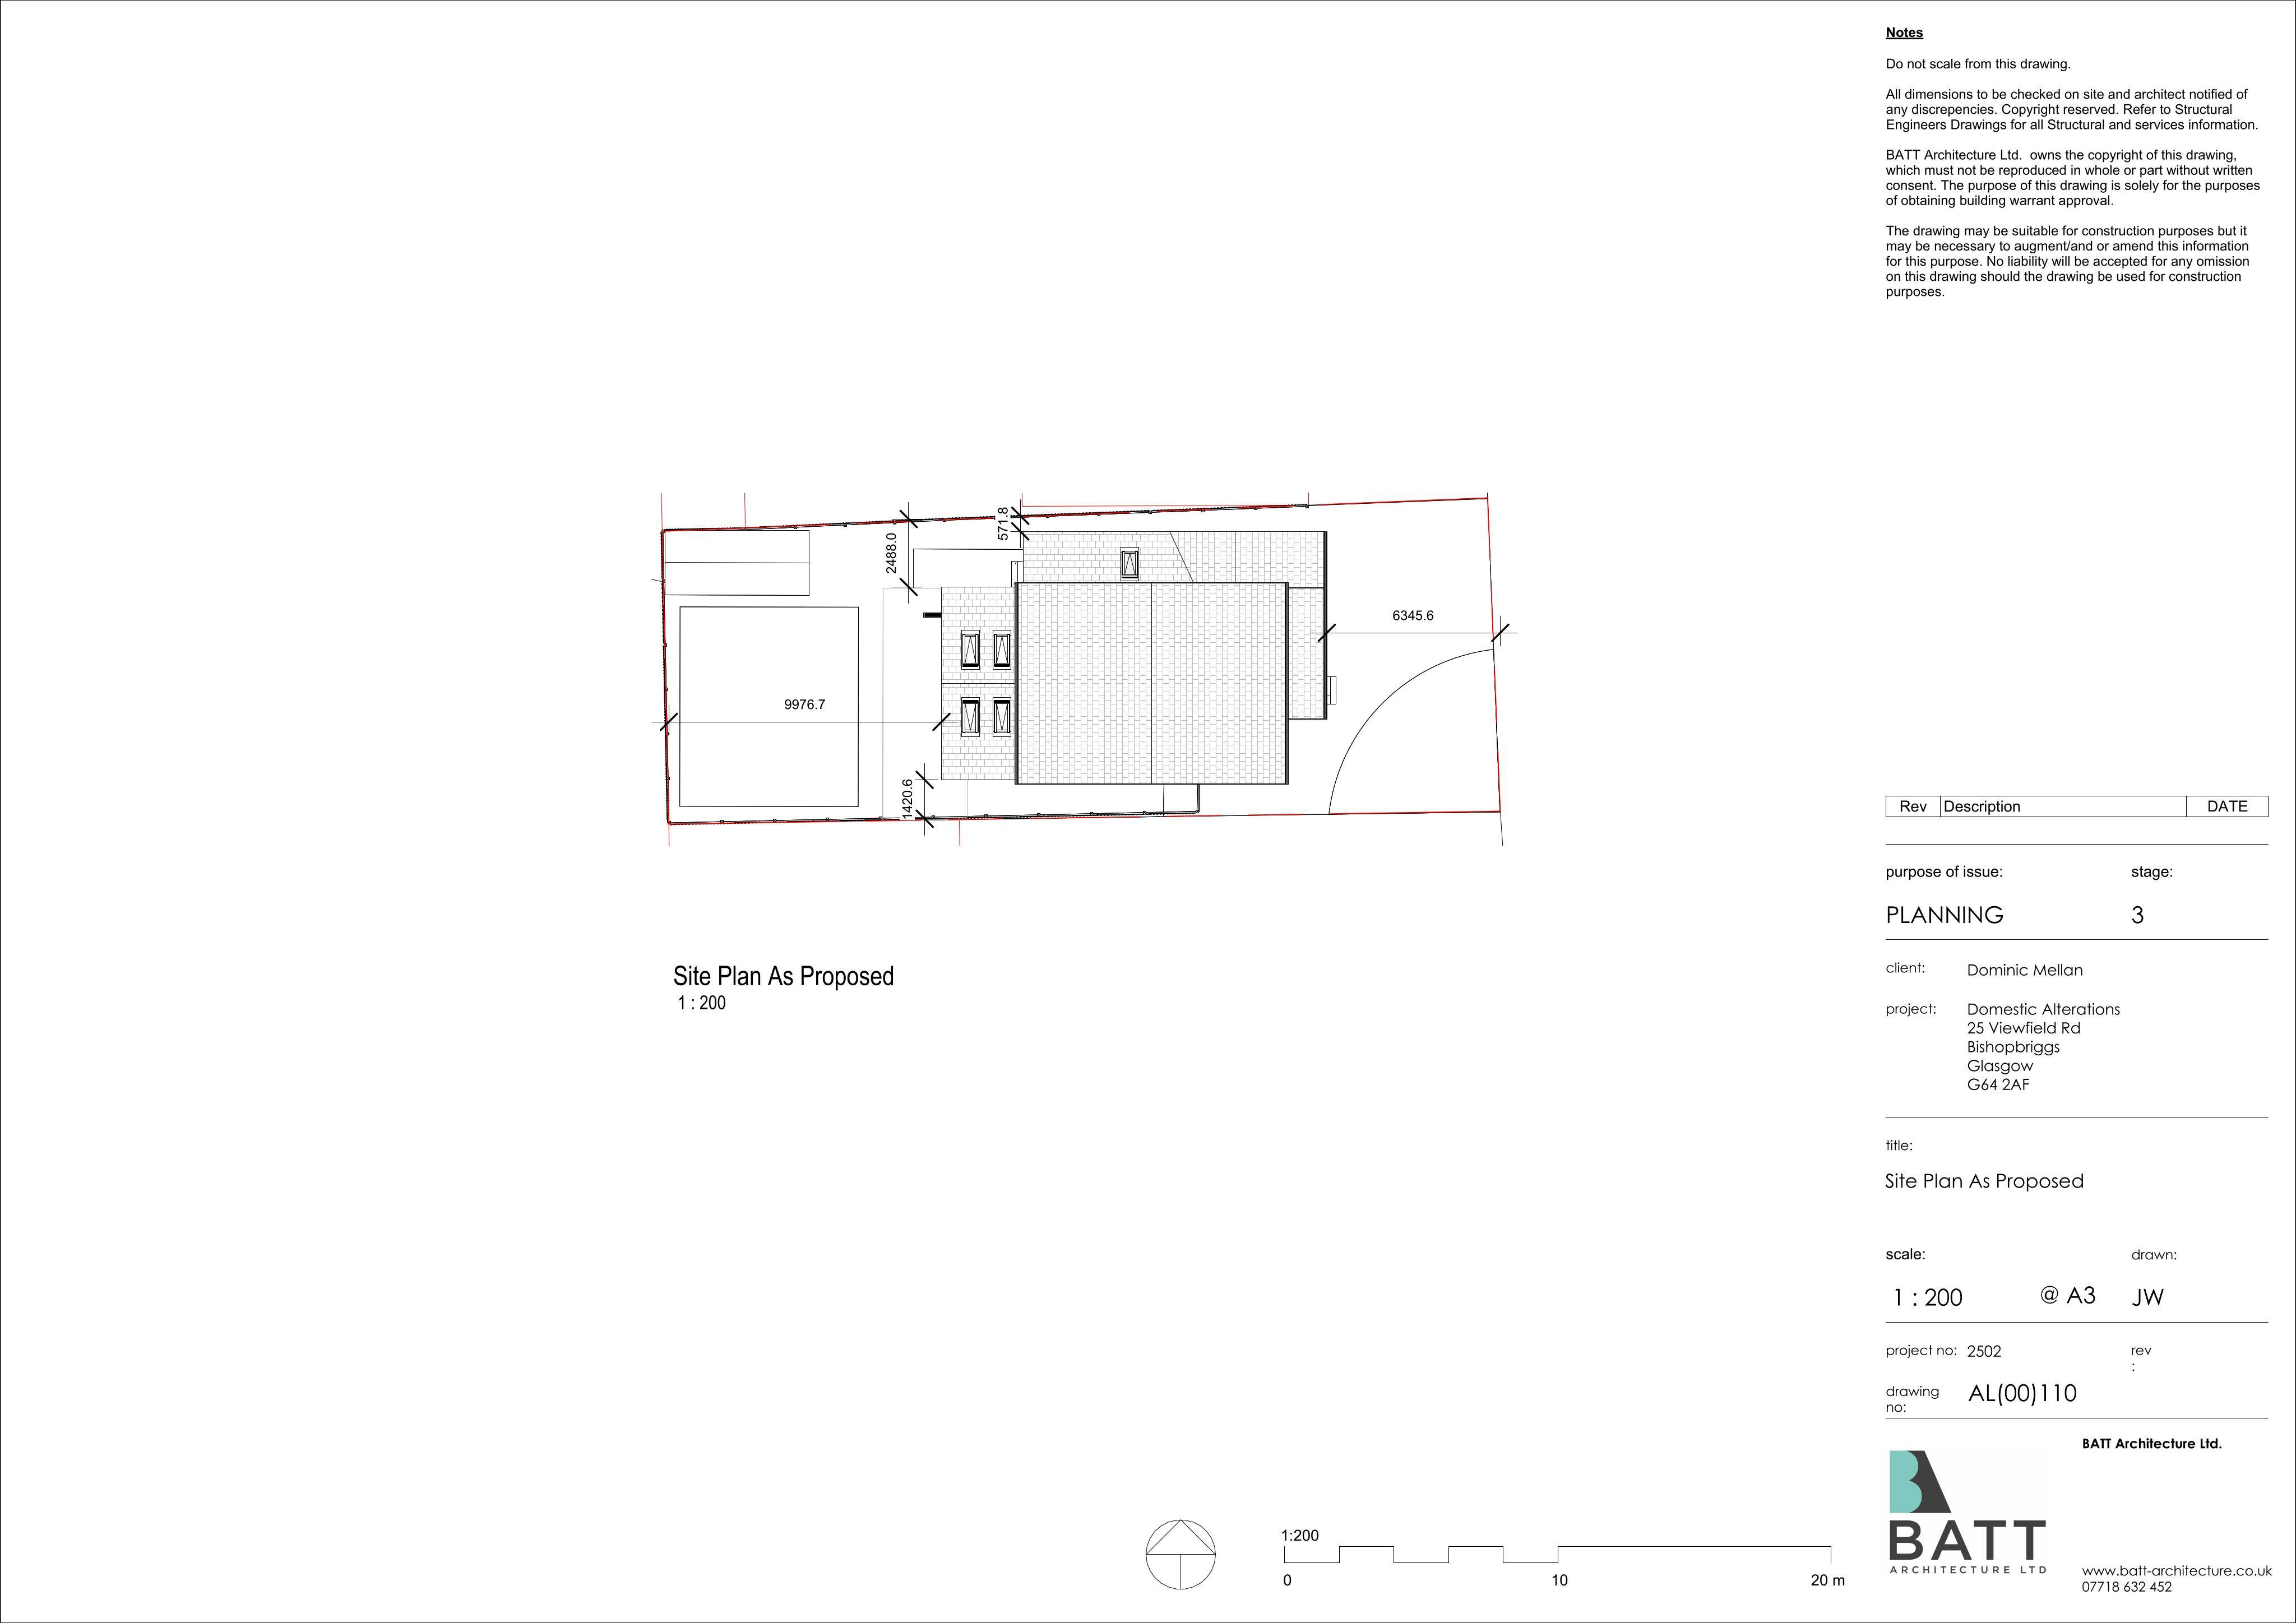This screenshot has height=1623, width=2296.
Task: Click the '1 : 200' caption under drawing title
Action: pyautogui.click(x=701, y=1003)
